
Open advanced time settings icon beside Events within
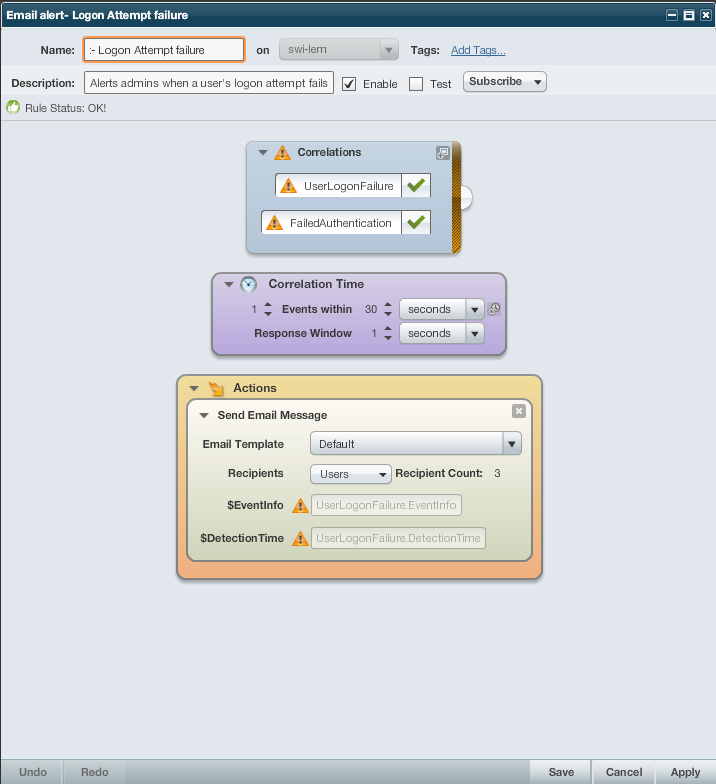pyautogui.click(x=494, y=309)
